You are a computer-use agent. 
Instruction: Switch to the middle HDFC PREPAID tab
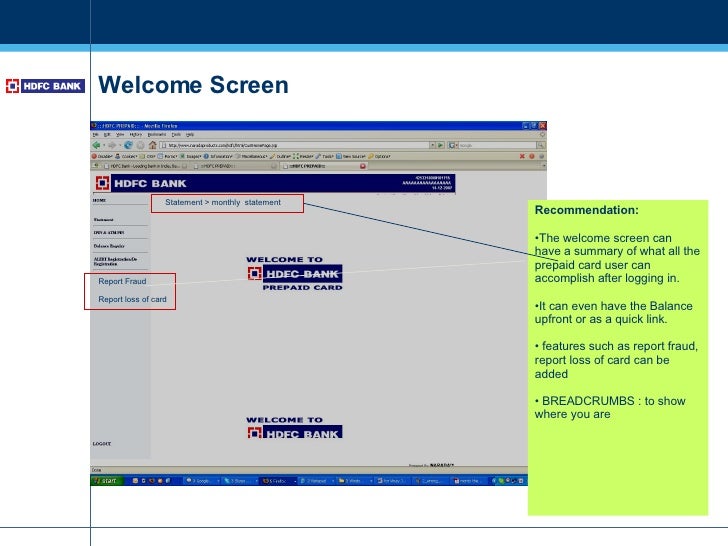(235, 166)
